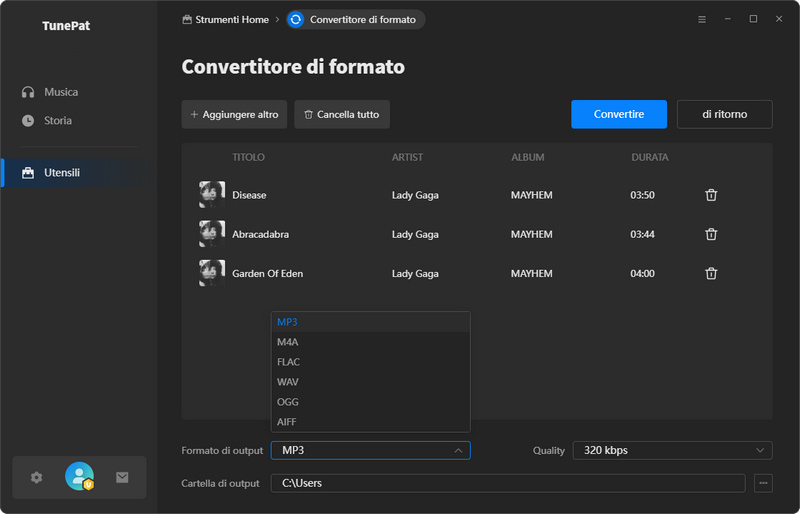The height and width of the screenshot is (514, 800).
Task: Expand the Quality 320 kbps dropdown
Action: tap(672, 450)
